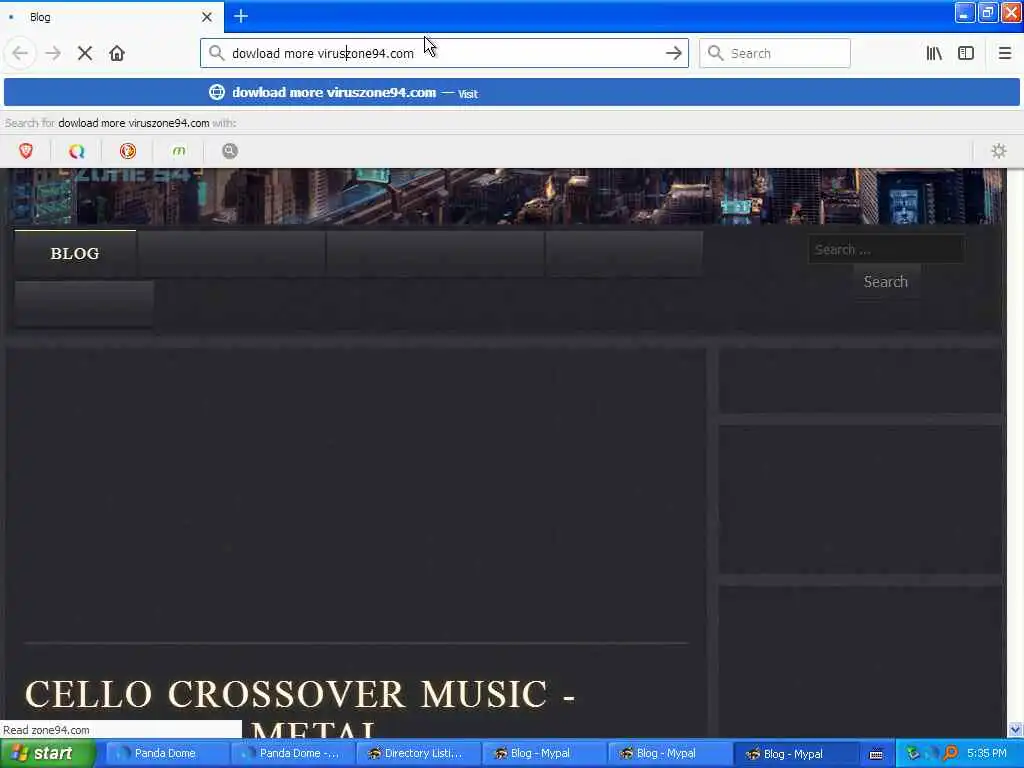This screenshot has width=1024, height=768.
Task: Search with the Brave search engine icon
Action: pos(26,151)
